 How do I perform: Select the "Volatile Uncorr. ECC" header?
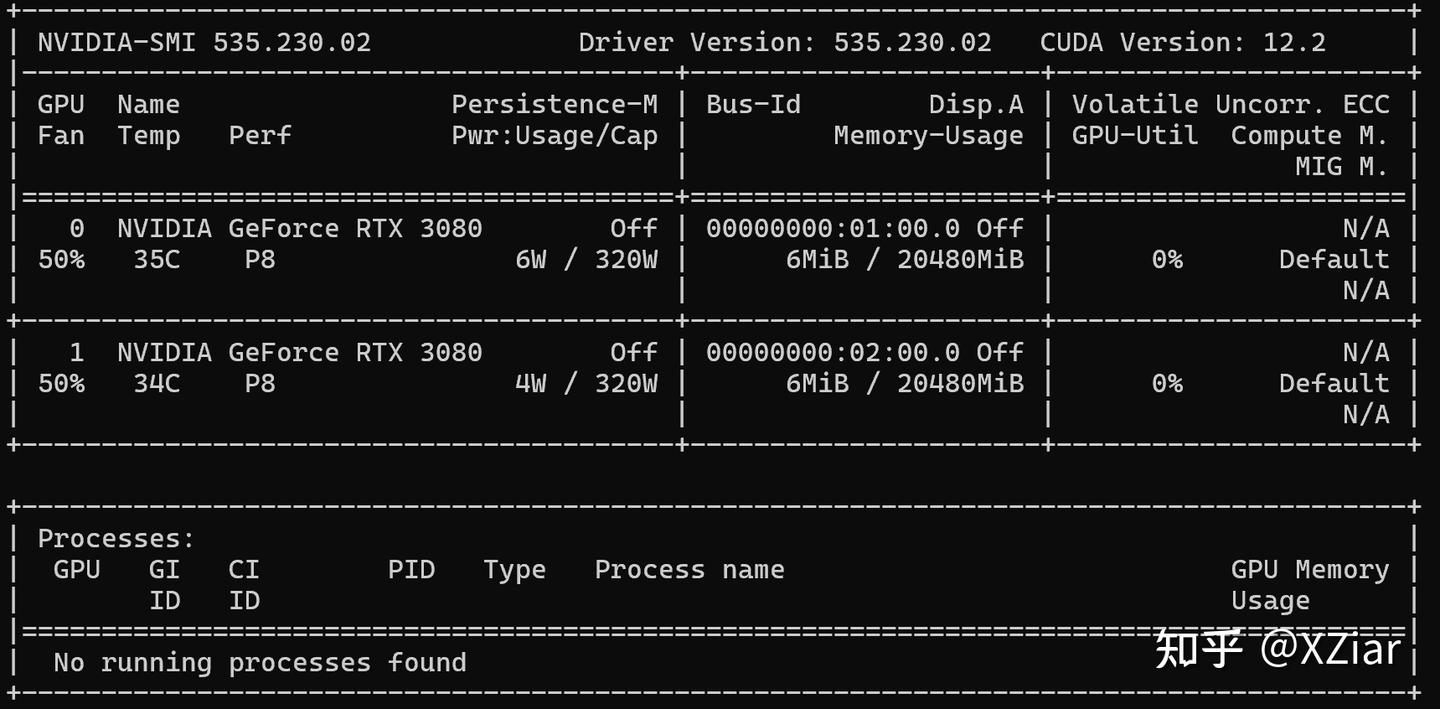1231,104
